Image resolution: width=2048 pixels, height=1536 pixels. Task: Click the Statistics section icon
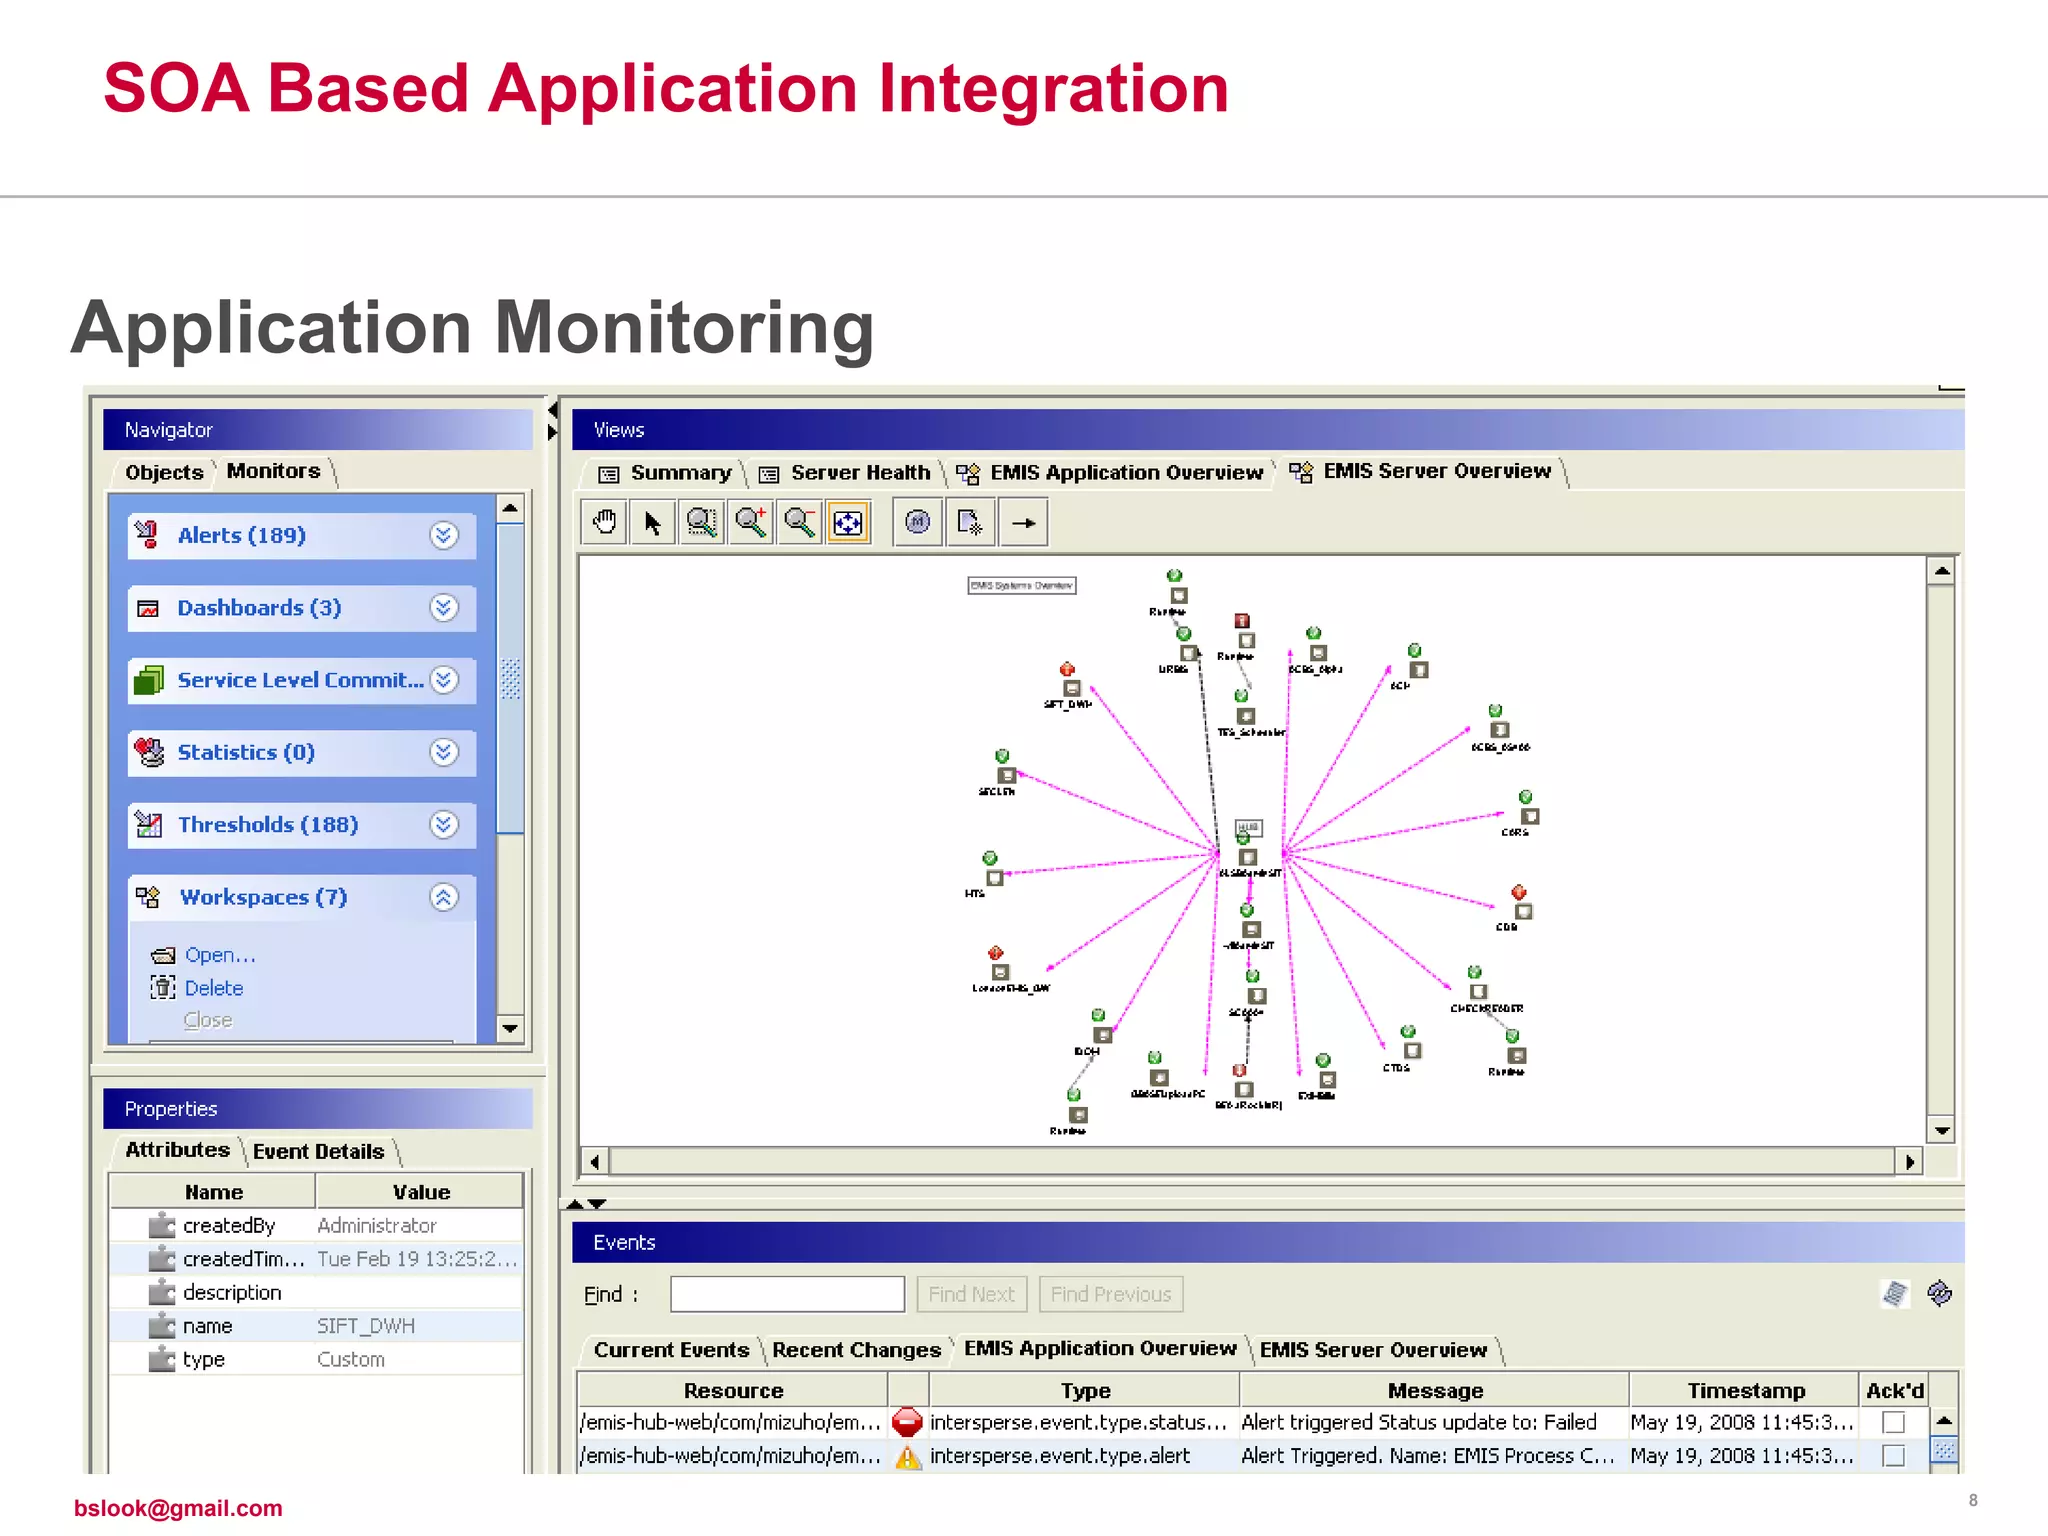point(150,752)
